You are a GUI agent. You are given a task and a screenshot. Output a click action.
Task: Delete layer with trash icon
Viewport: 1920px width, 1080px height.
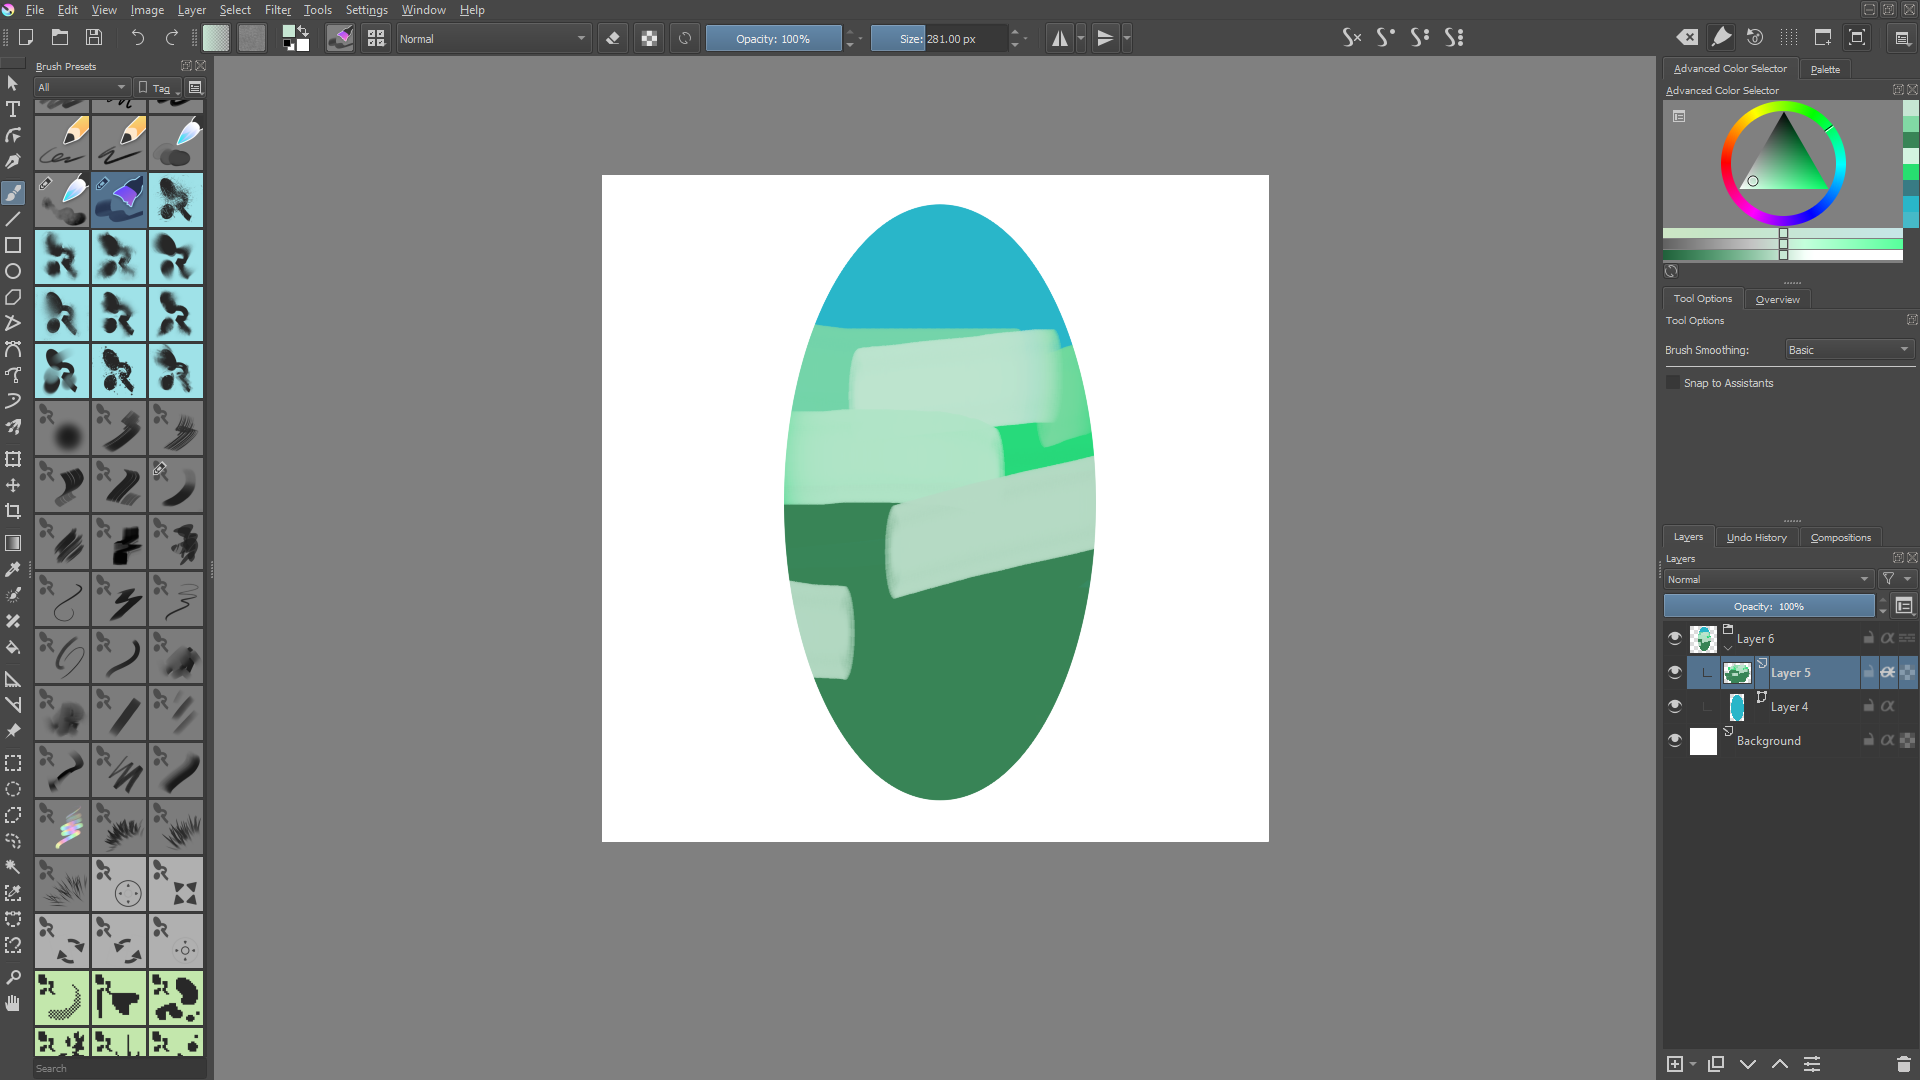(x=1903, y=1064)
